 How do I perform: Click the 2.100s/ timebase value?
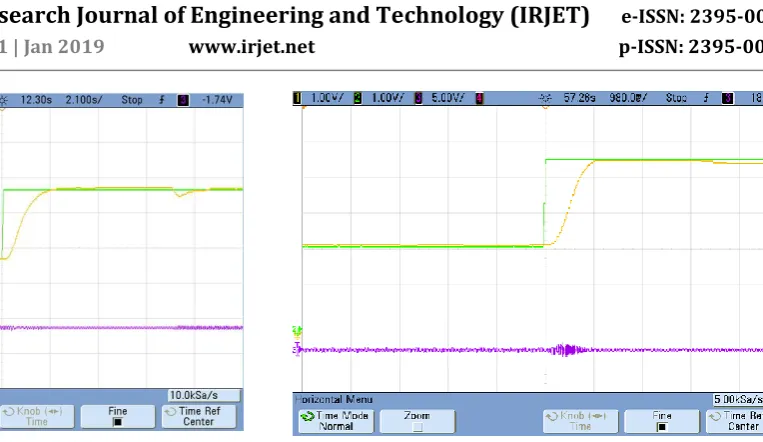point(84,100)
